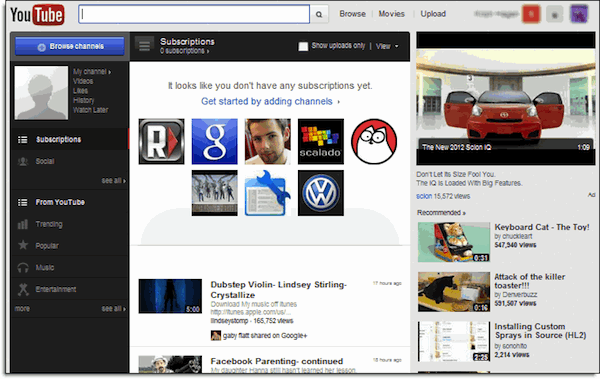Select the Google g channel icon
Screen dimensions: 600x379
coord(215,141)
